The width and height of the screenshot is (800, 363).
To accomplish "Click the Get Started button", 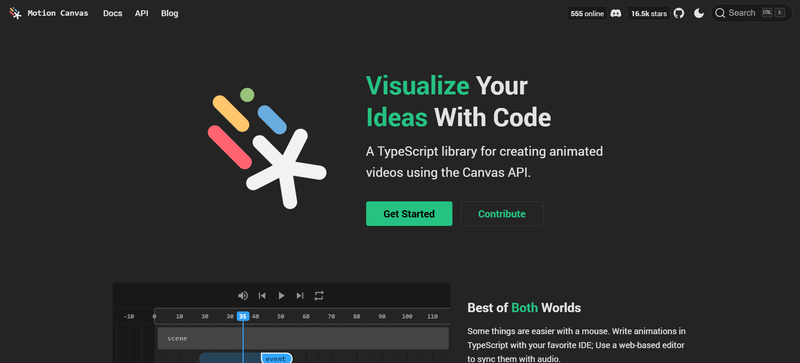I will [x=409, y=213].
